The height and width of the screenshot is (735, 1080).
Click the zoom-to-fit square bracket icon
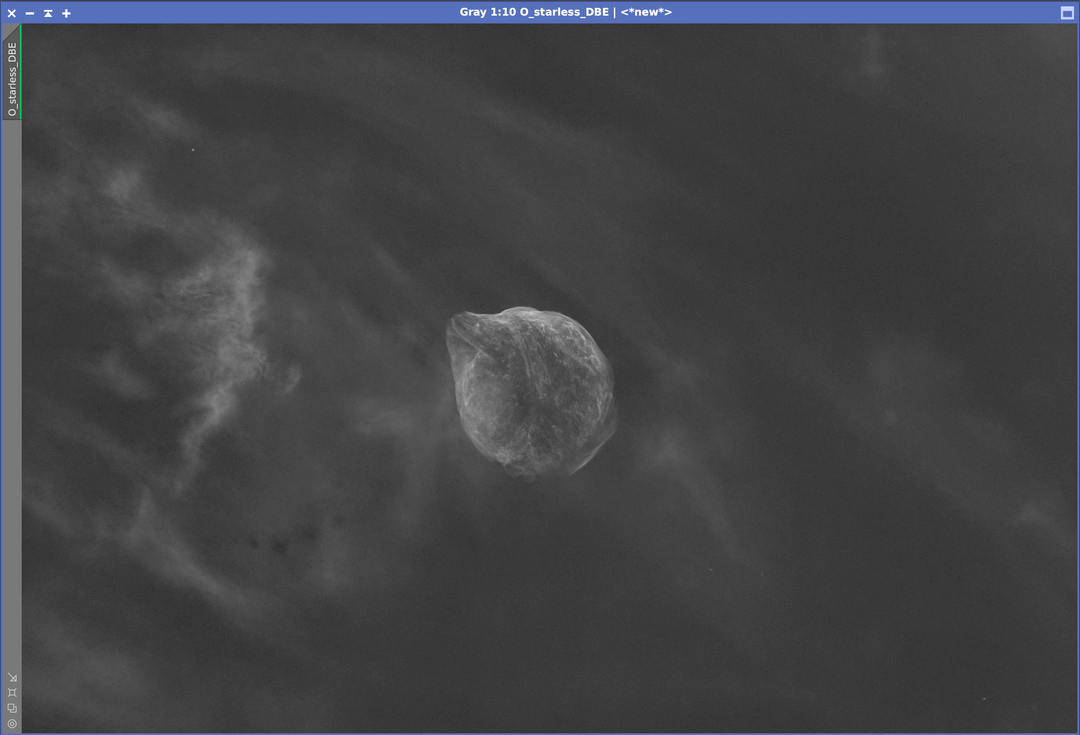[12, 692]
